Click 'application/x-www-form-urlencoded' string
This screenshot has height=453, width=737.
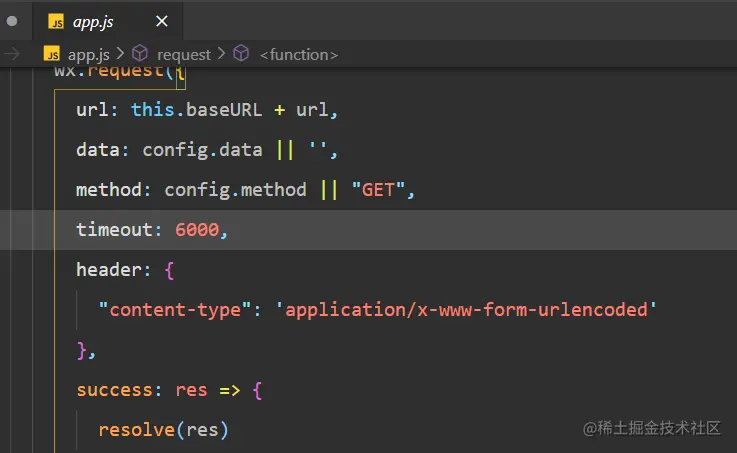(466, 310)
